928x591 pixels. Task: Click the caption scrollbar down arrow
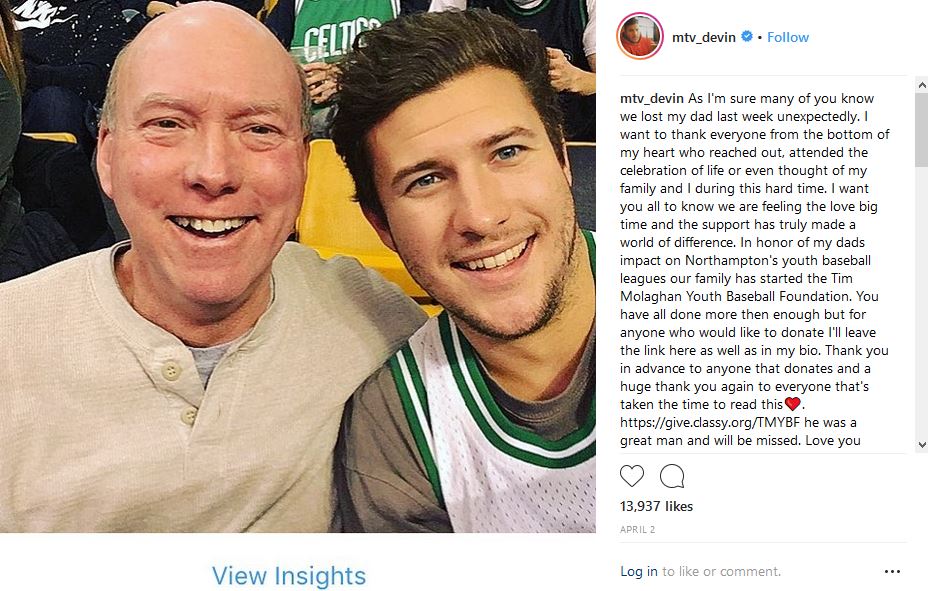pos(921,445)
